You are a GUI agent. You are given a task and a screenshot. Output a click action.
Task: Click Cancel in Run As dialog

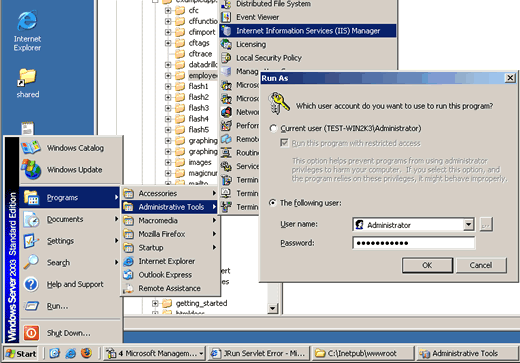(x=481, y=265)
